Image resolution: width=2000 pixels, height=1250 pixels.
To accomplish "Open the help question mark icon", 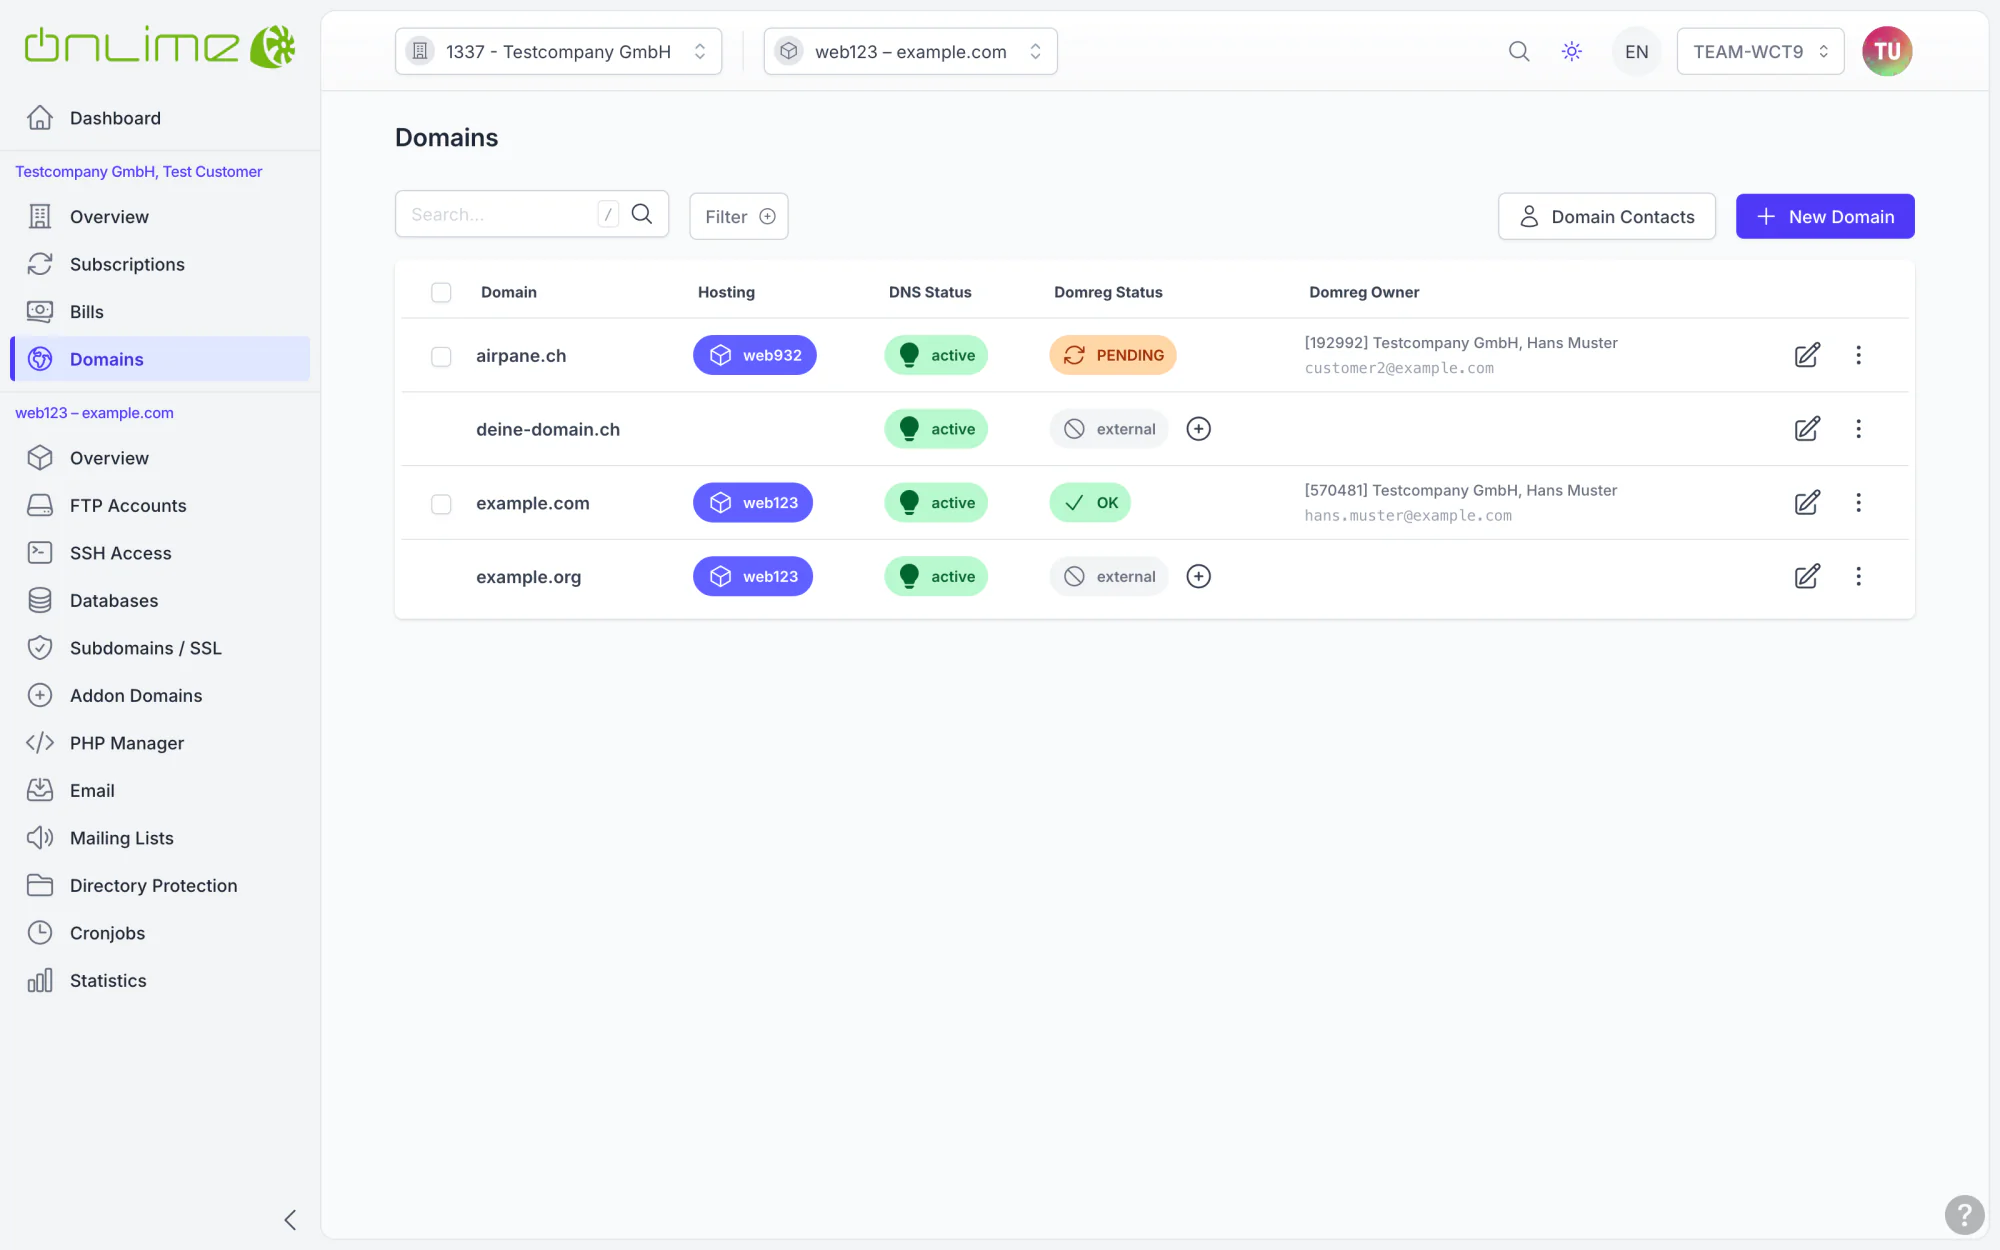I will pos(1964,1215).
